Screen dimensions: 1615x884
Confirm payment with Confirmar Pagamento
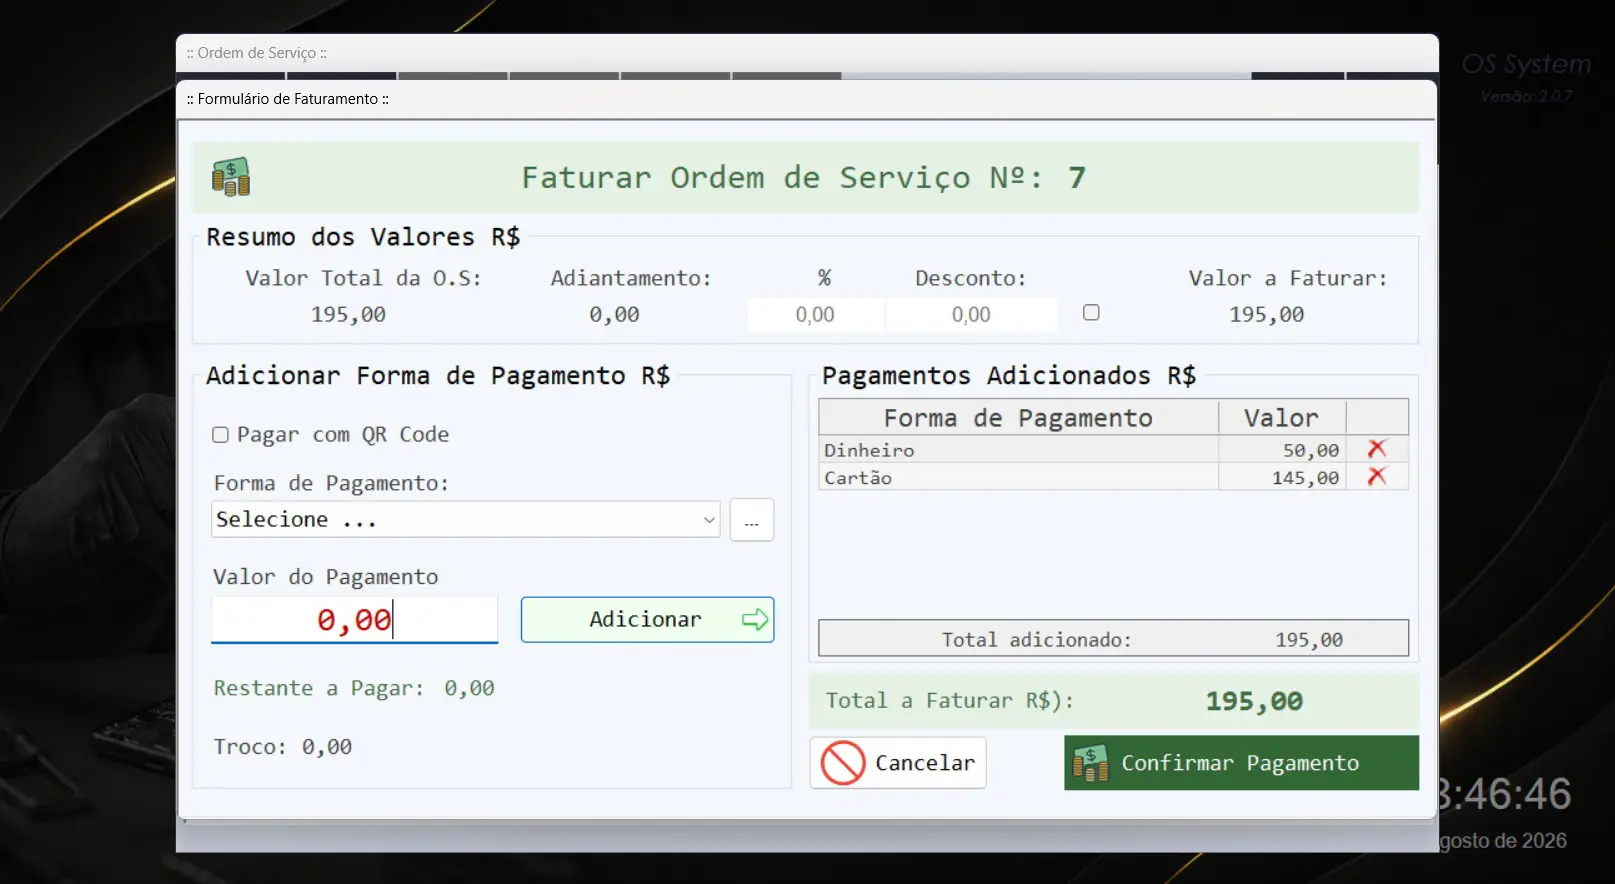[x=1241, y=763]
